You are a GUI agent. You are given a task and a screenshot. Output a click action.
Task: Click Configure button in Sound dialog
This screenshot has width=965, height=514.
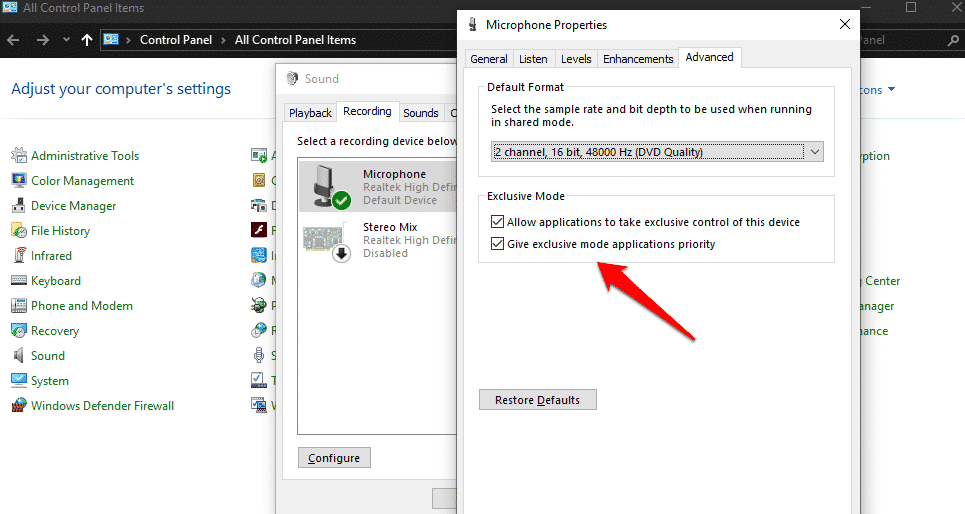[334, 458]
